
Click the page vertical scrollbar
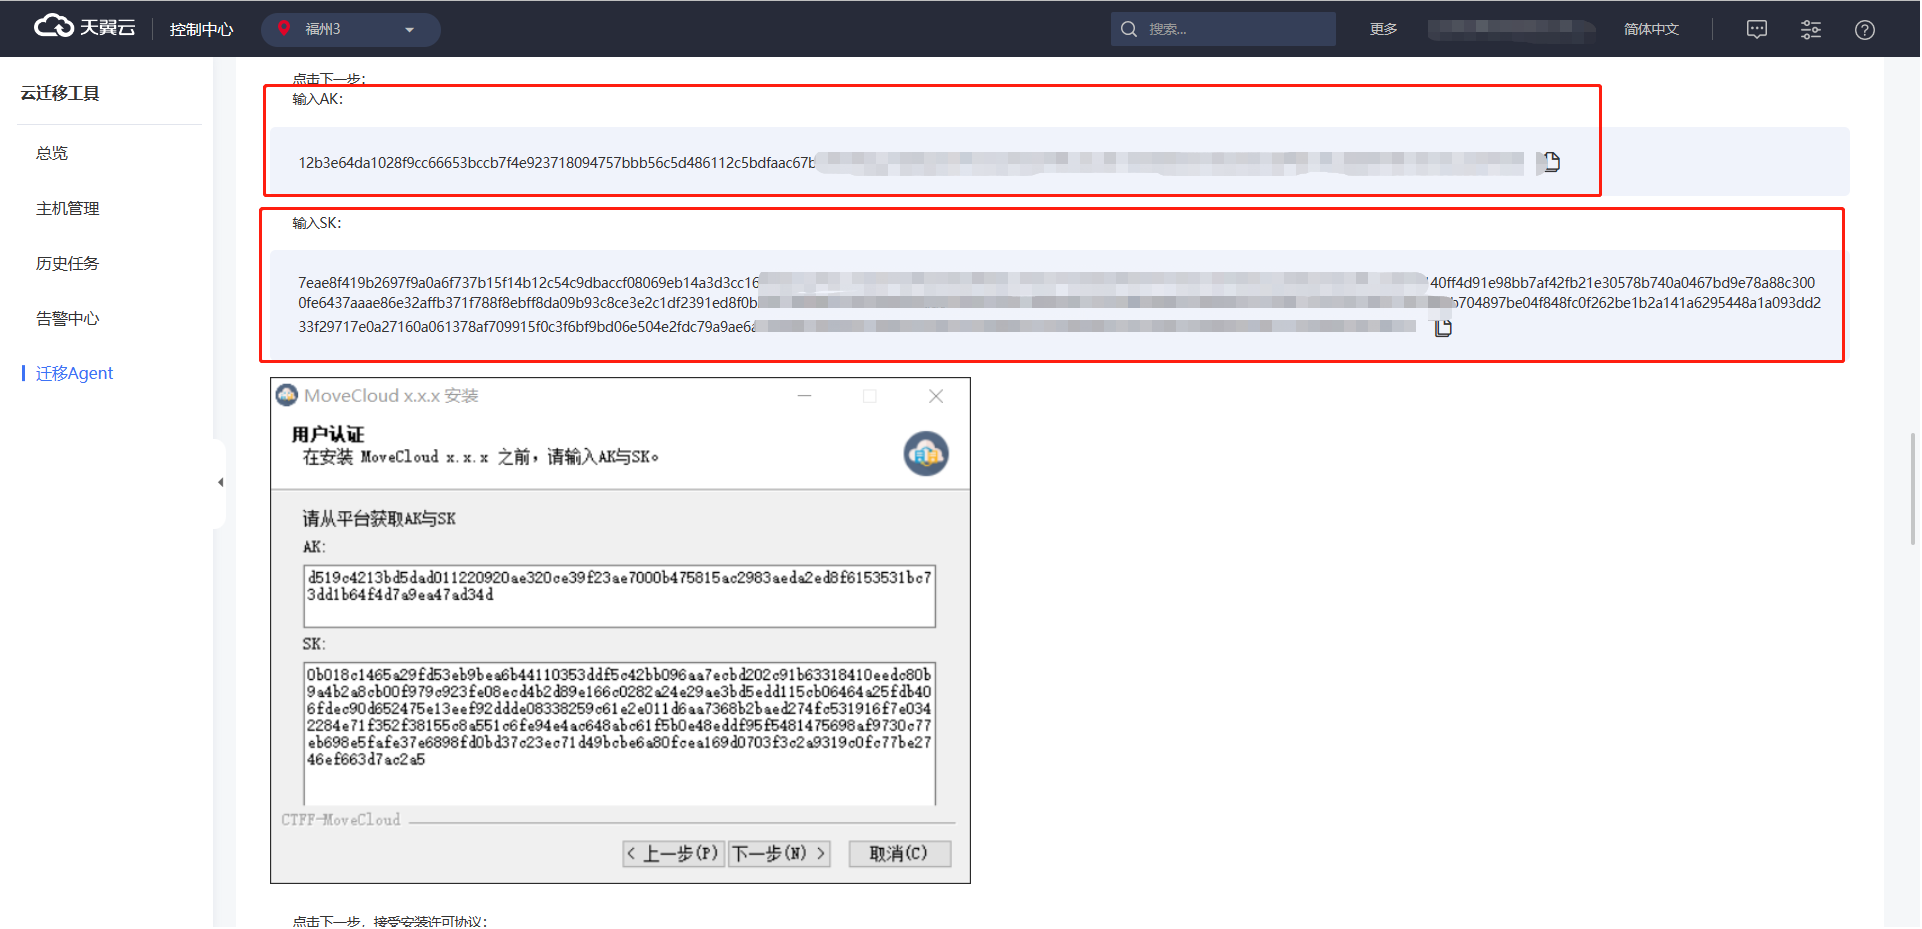1913,489
